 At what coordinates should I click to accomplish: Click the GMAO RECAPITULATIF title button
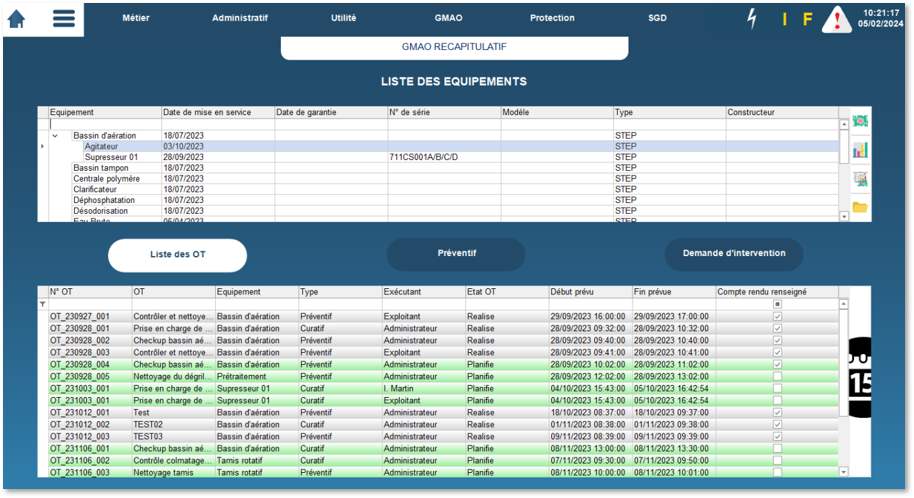pos(454,47)
